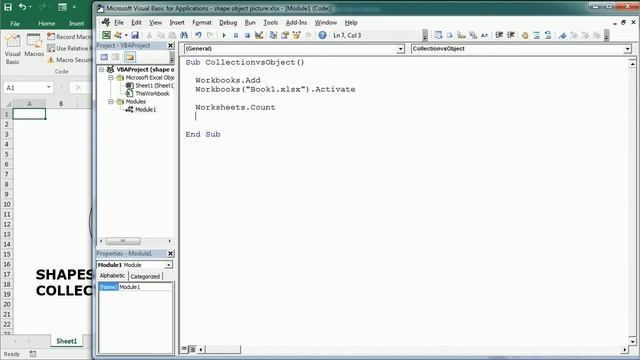Toggle Design Mode icon
This screenshot has width=640, height=360.
tap(259, 36)
